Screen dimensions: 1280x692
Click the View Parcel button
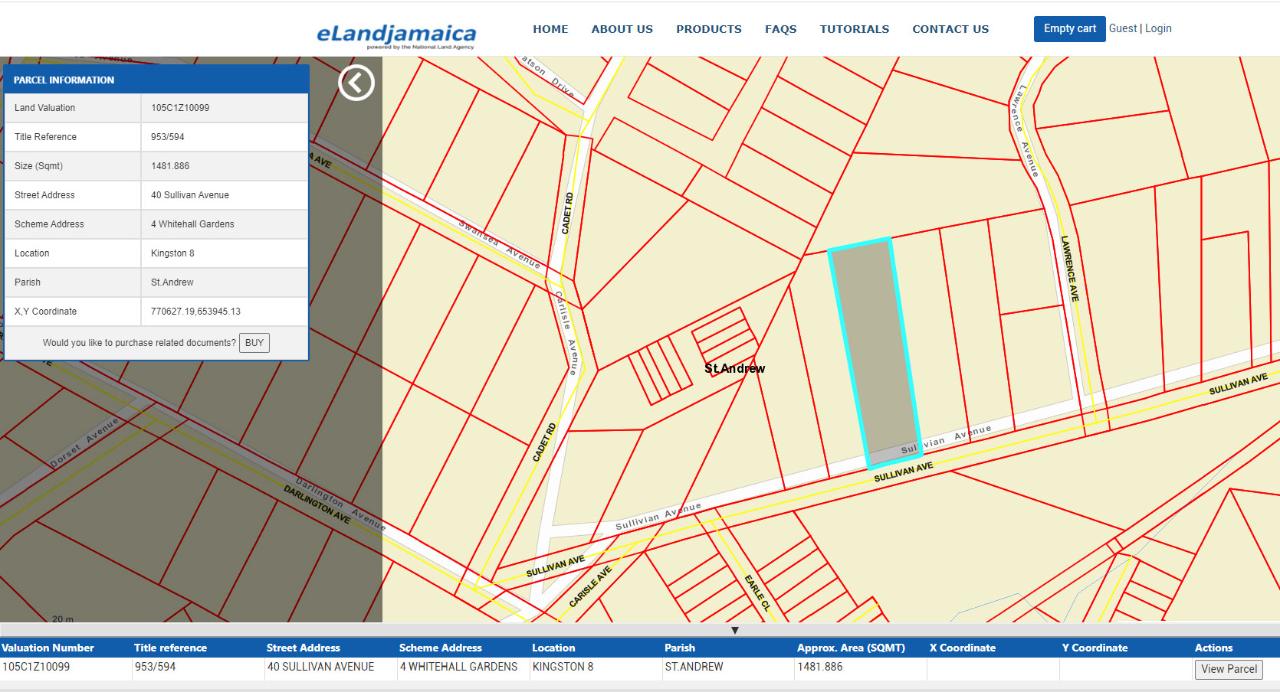click(x=1229, y=669)
